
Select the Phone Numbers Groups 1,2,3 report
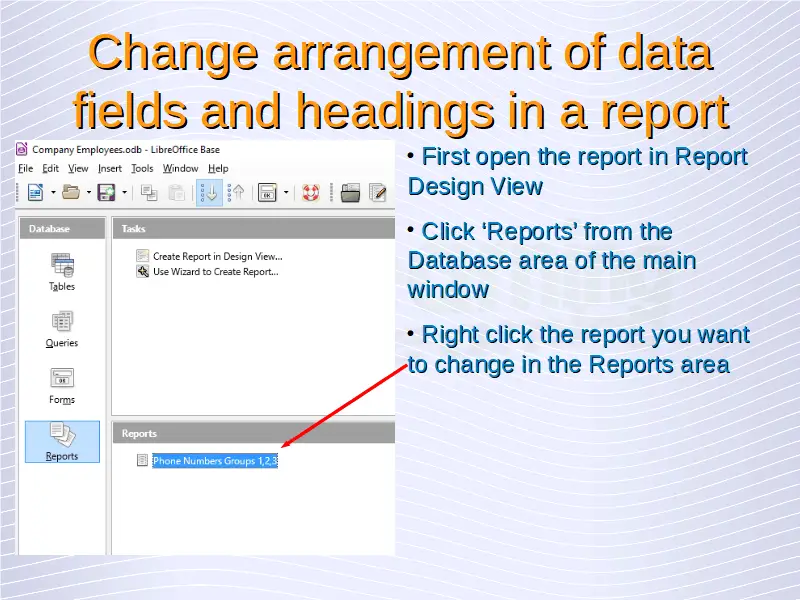point(215,461)
